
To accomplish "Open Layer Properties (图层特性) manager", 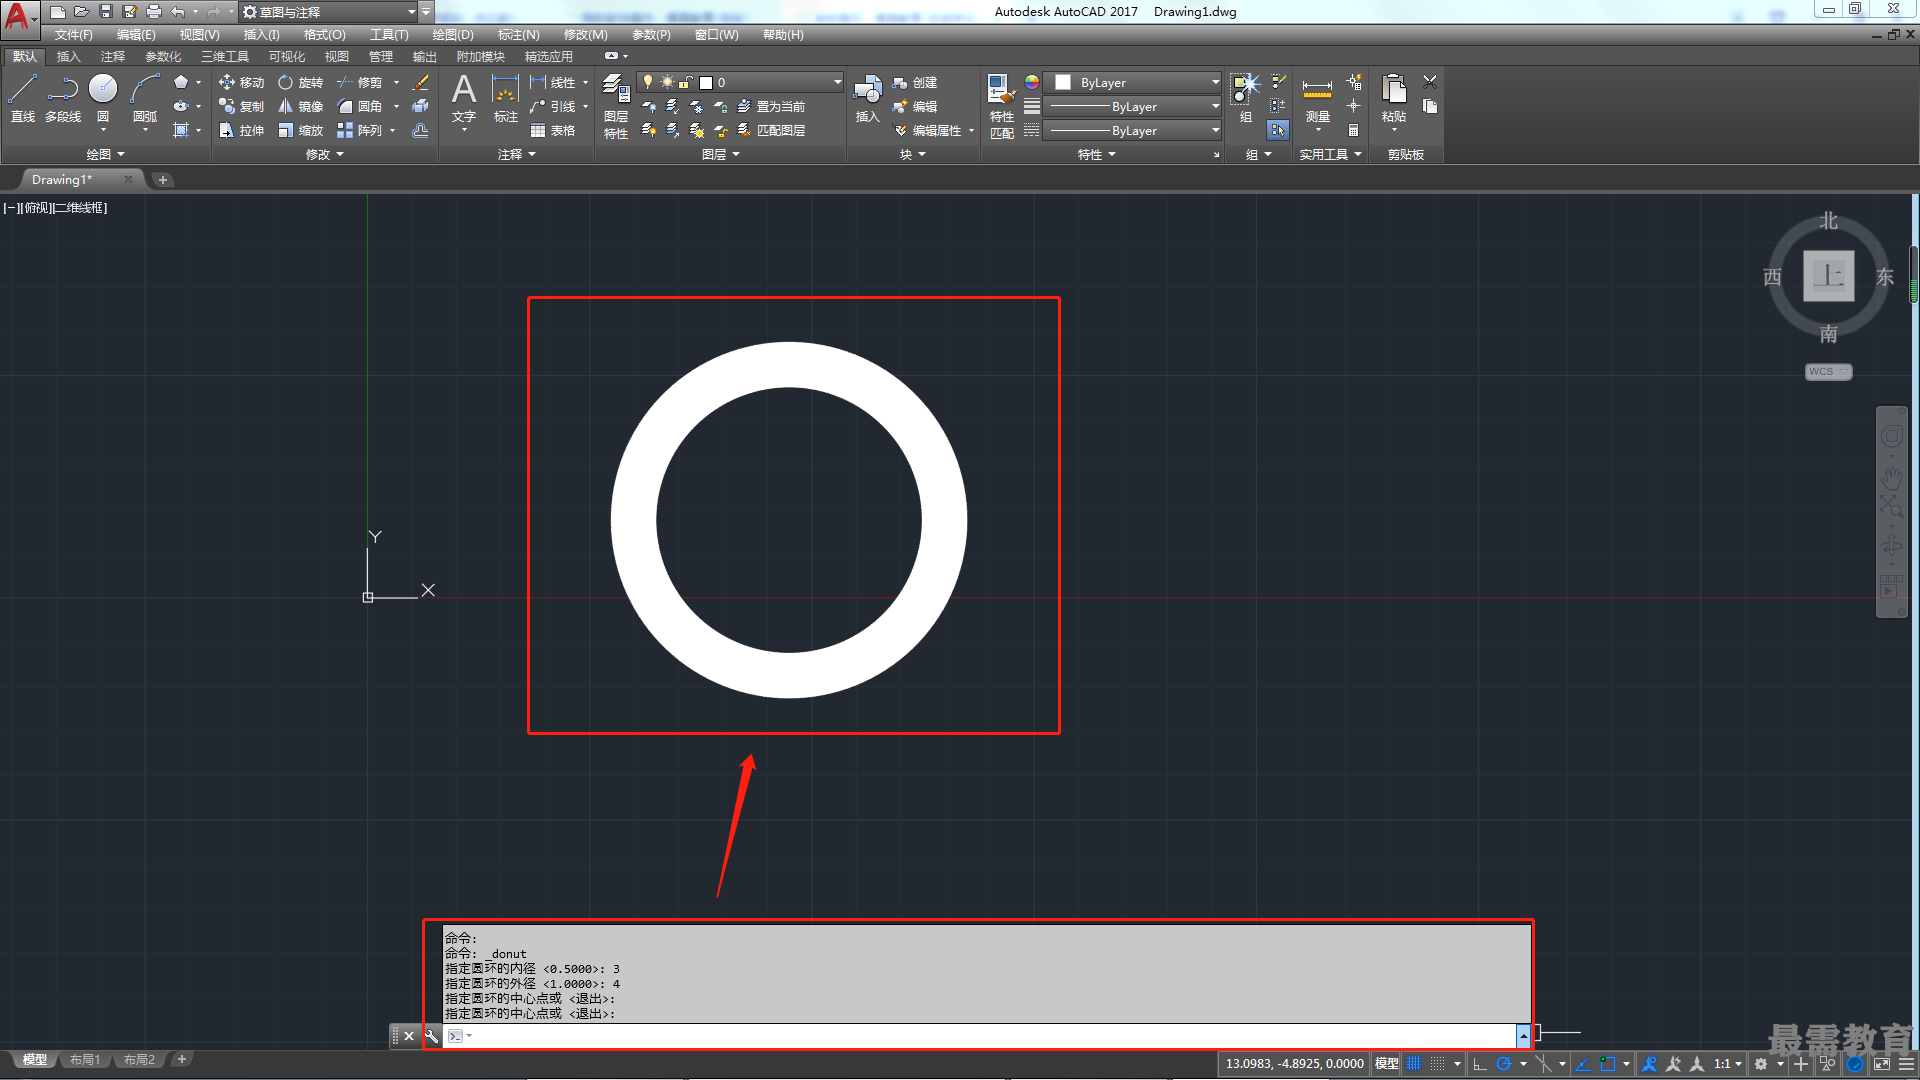I will click(616, 106).
